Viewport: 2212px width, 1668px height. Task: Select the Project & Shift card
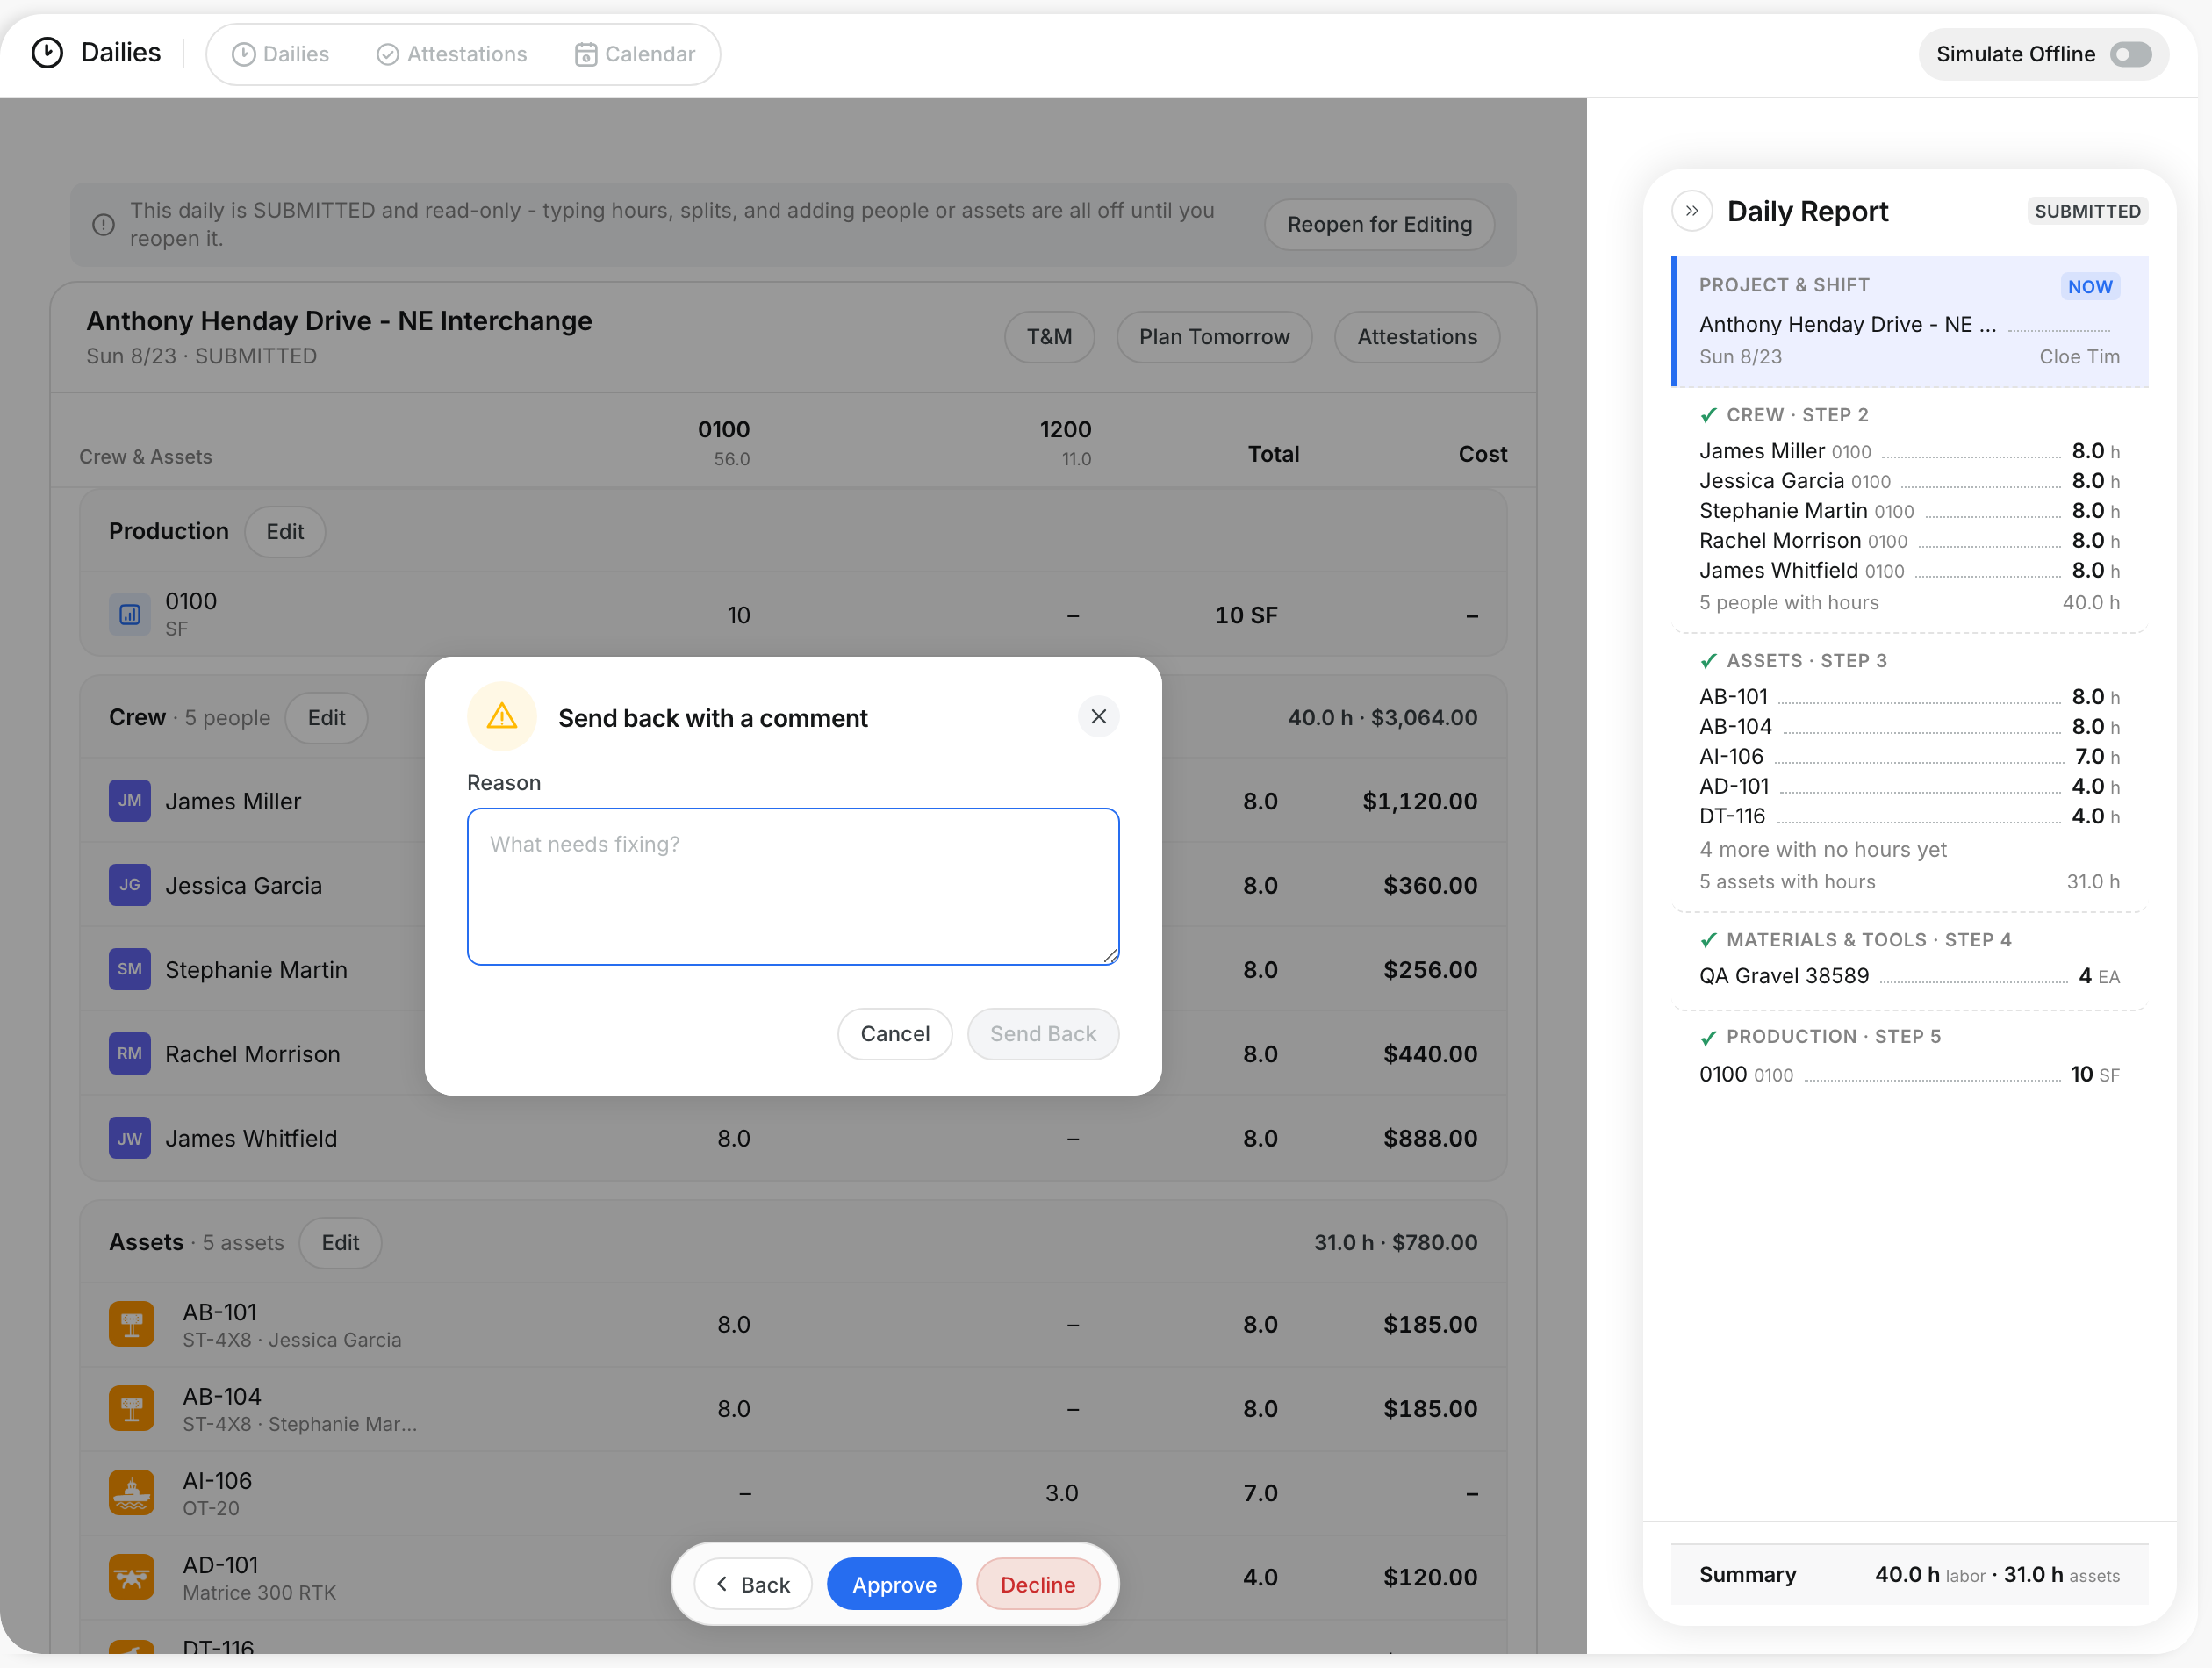[1909, 321]
